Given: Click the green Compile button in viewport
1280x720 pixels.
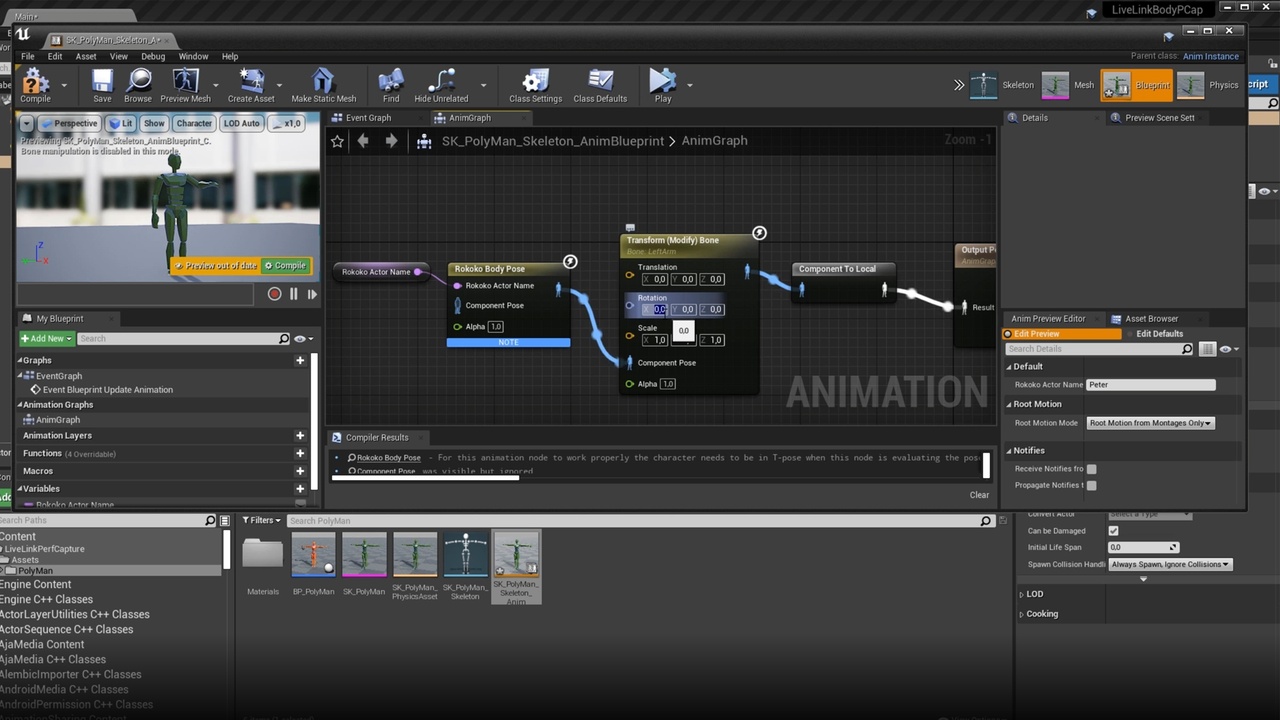Looking at the screenshot, I should [x=285, y=265].
